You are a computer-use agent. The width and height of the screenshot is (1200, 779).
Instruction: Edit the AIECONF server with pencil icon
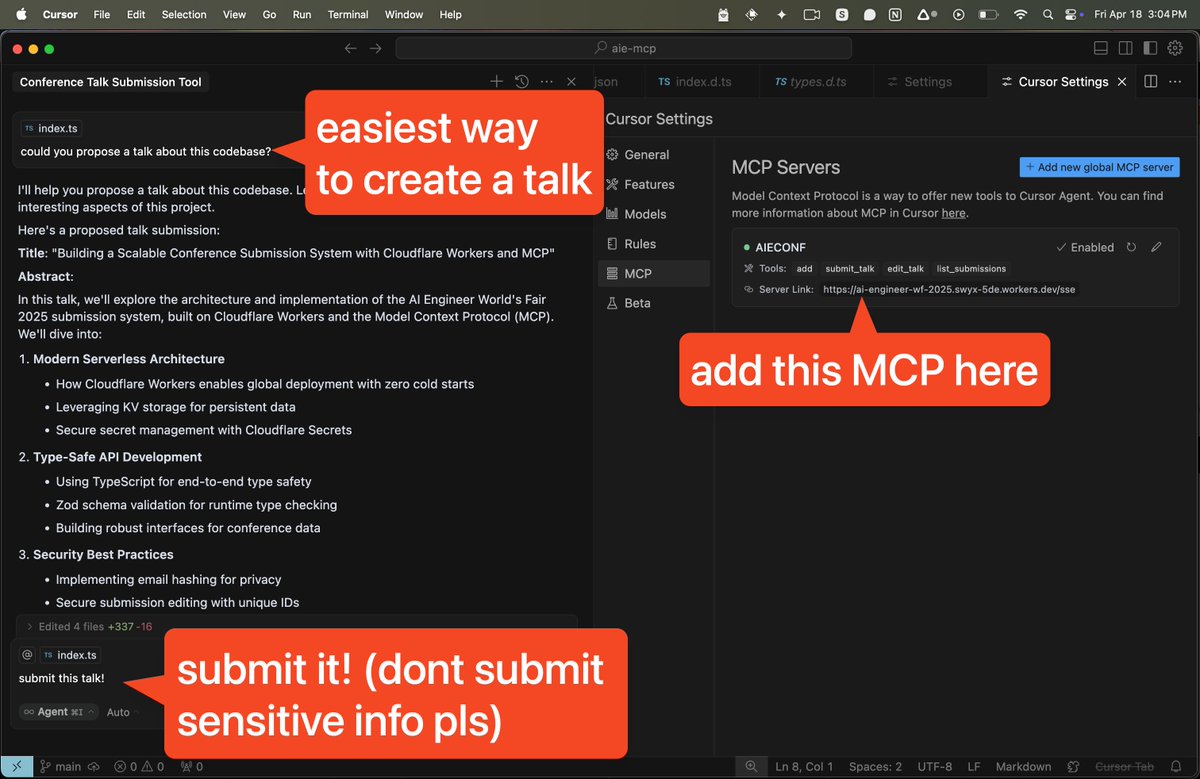[1156, 247]
